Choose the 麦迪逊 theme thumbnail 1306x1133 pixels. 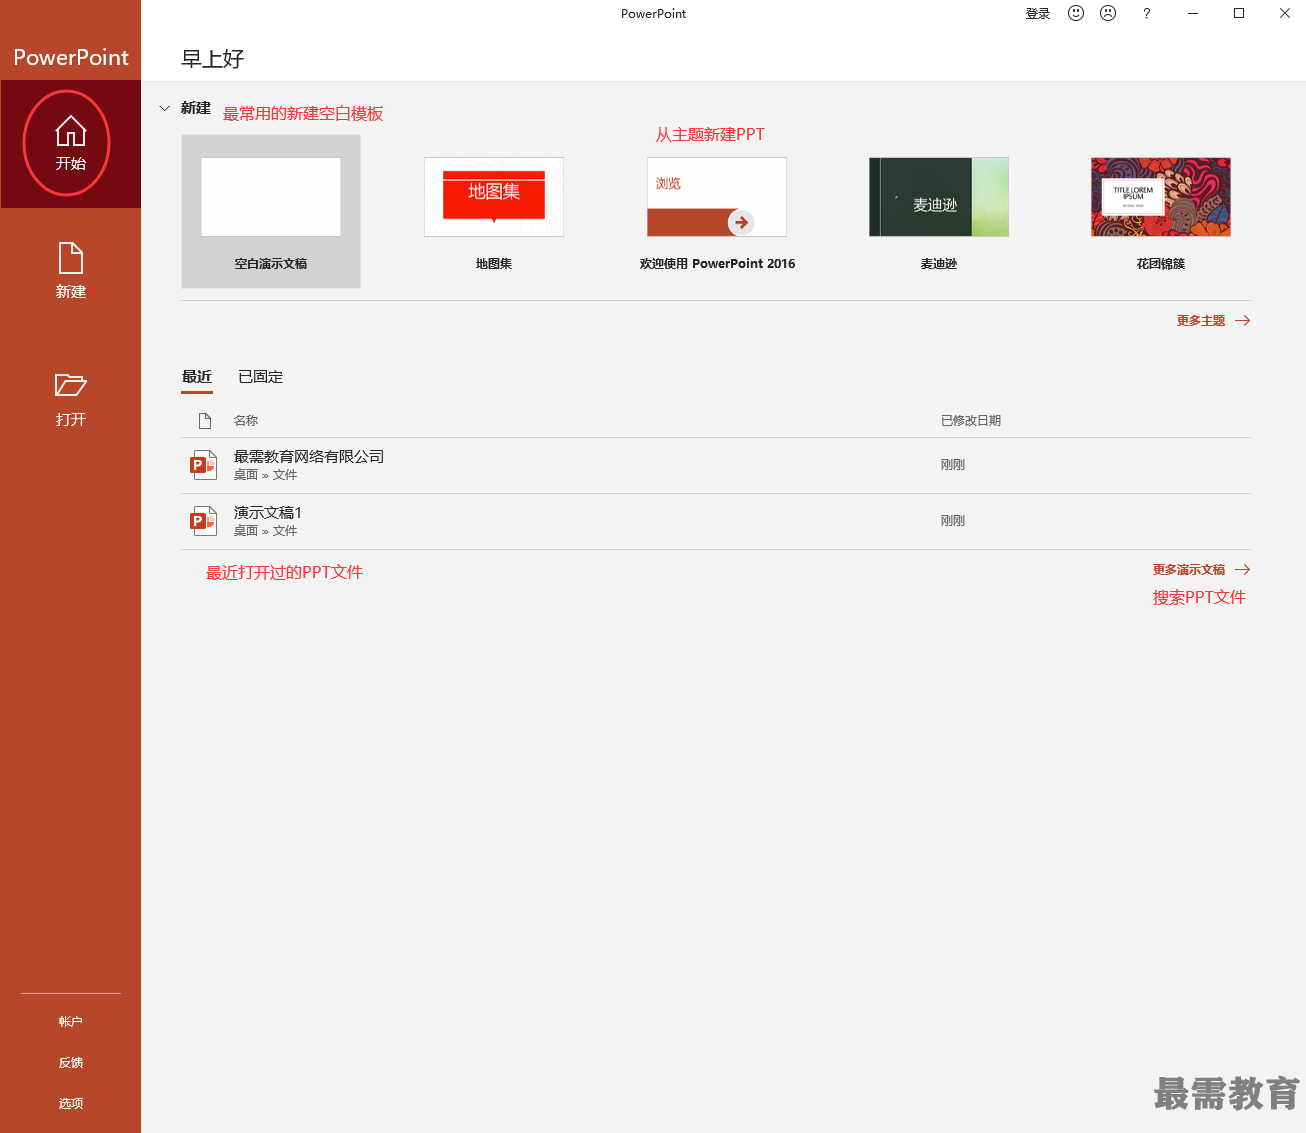(x=939, y=197)
